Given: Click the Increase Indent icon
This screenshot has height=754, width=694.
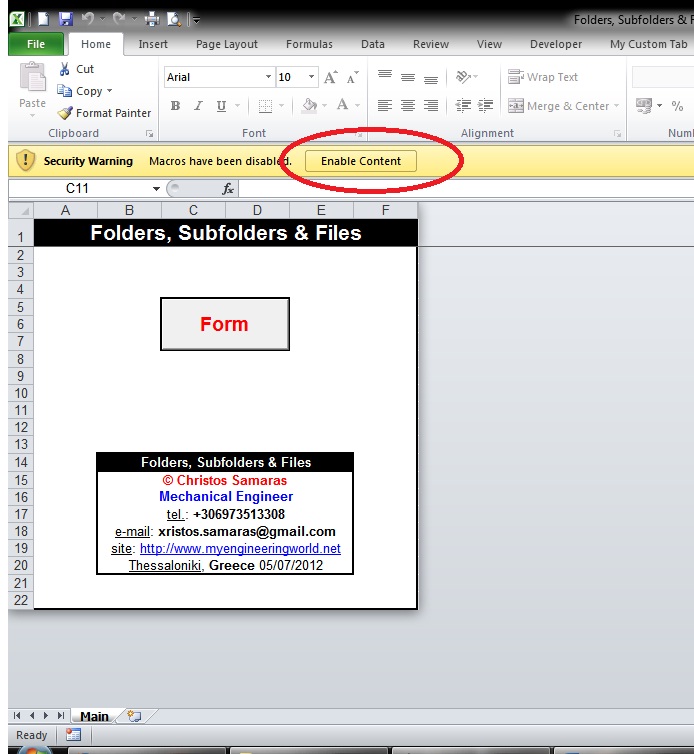Looking at the screenshot, I should pyautogui.click(x=486, y=105).
